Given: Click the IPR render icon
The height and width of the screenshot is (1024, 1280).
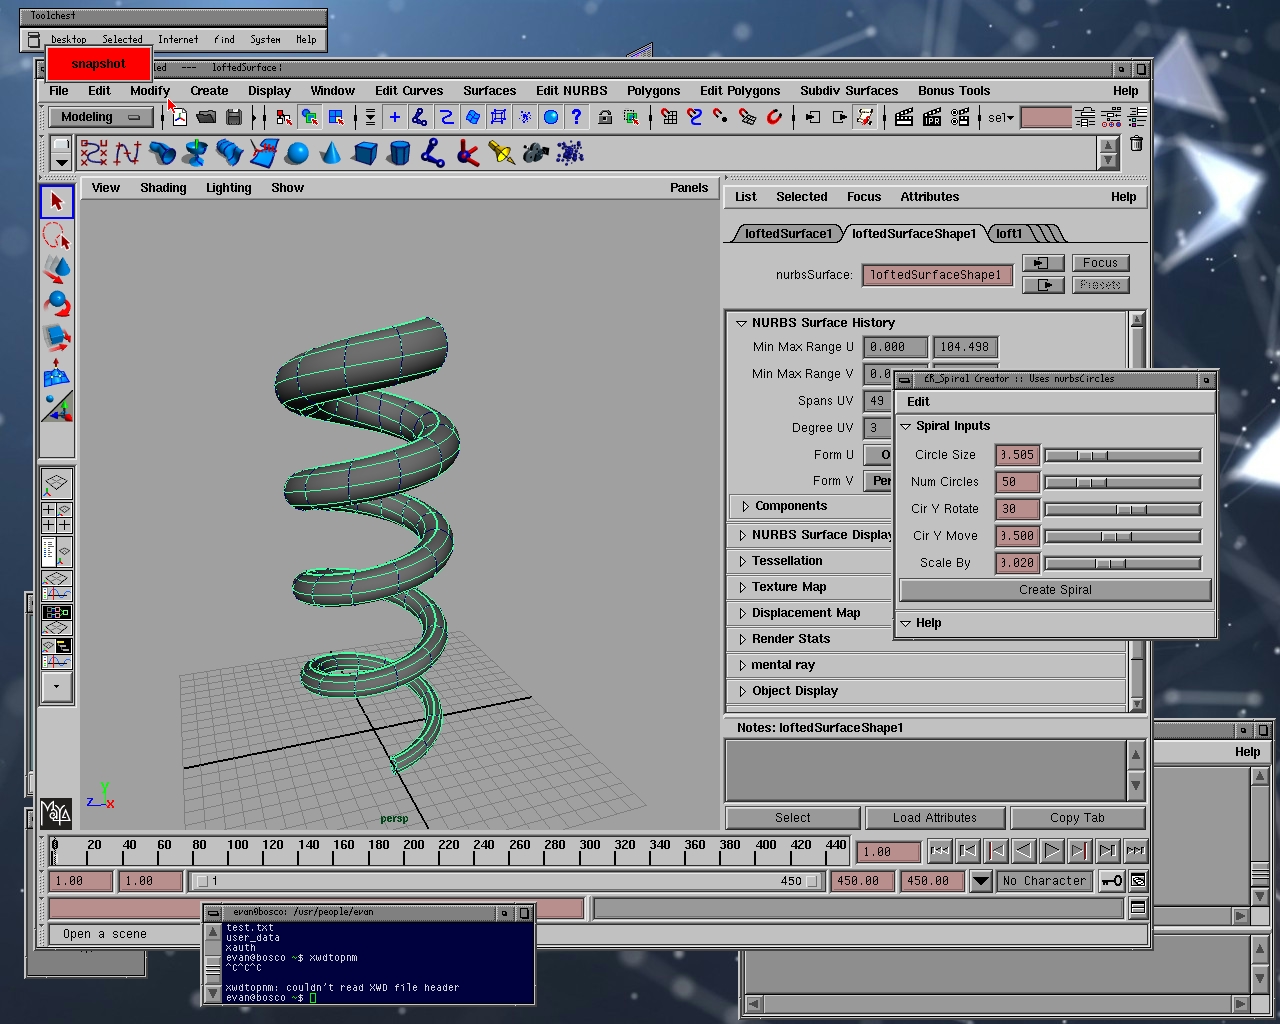Looking at the screenshot, I should click(932, 117).
